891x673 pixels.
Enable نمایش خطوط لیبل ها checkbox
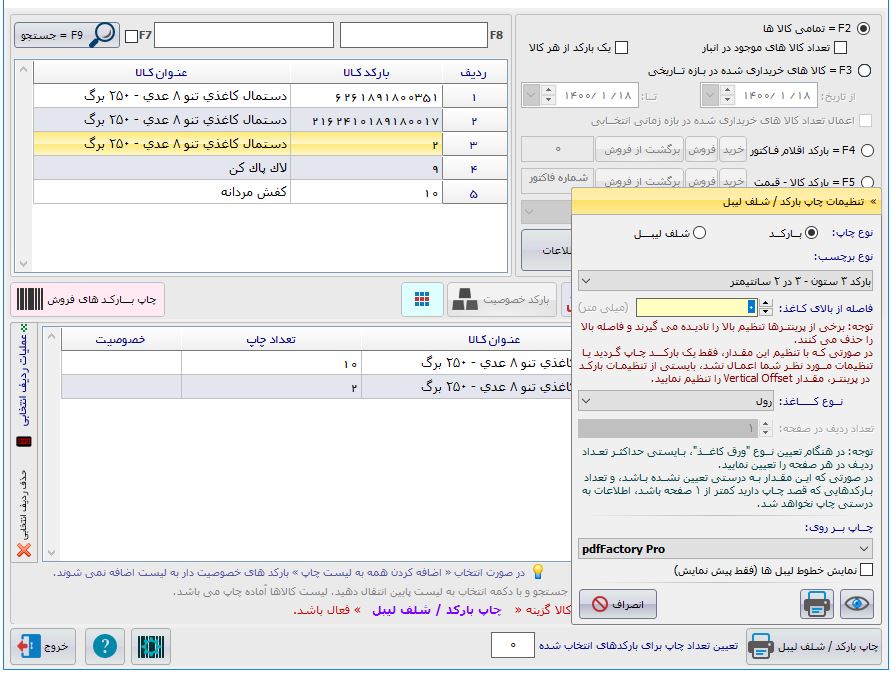(866, 570)
